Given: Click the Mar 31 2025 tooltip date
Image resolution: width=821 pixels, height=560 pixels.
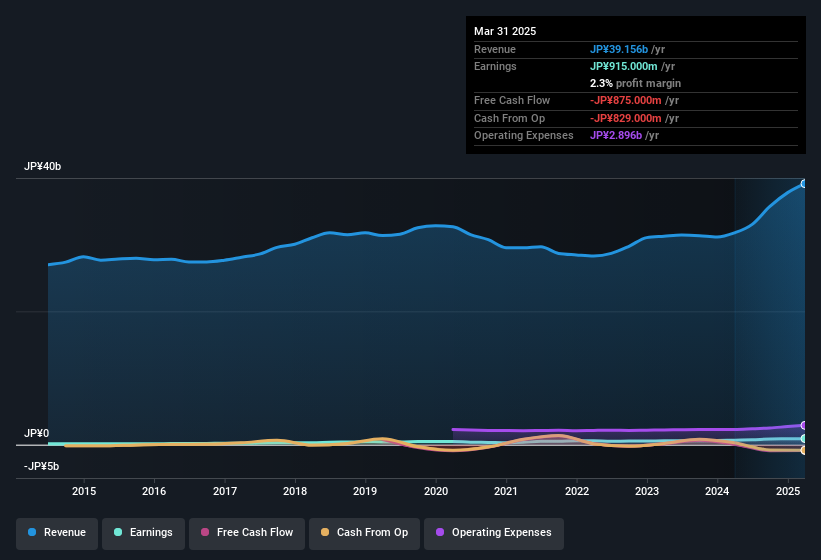Looking at the screenshot, I should click(x=505, y=31).
